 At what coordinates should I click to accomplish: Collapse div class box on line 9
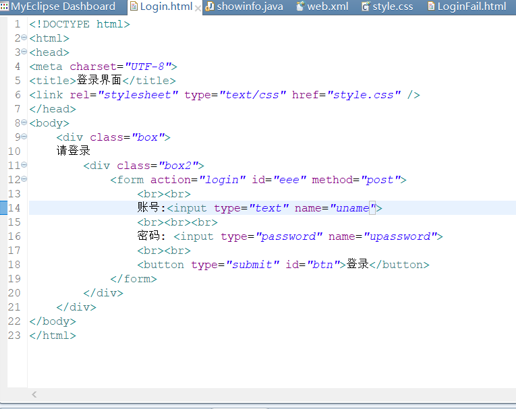tap(24, 136)
